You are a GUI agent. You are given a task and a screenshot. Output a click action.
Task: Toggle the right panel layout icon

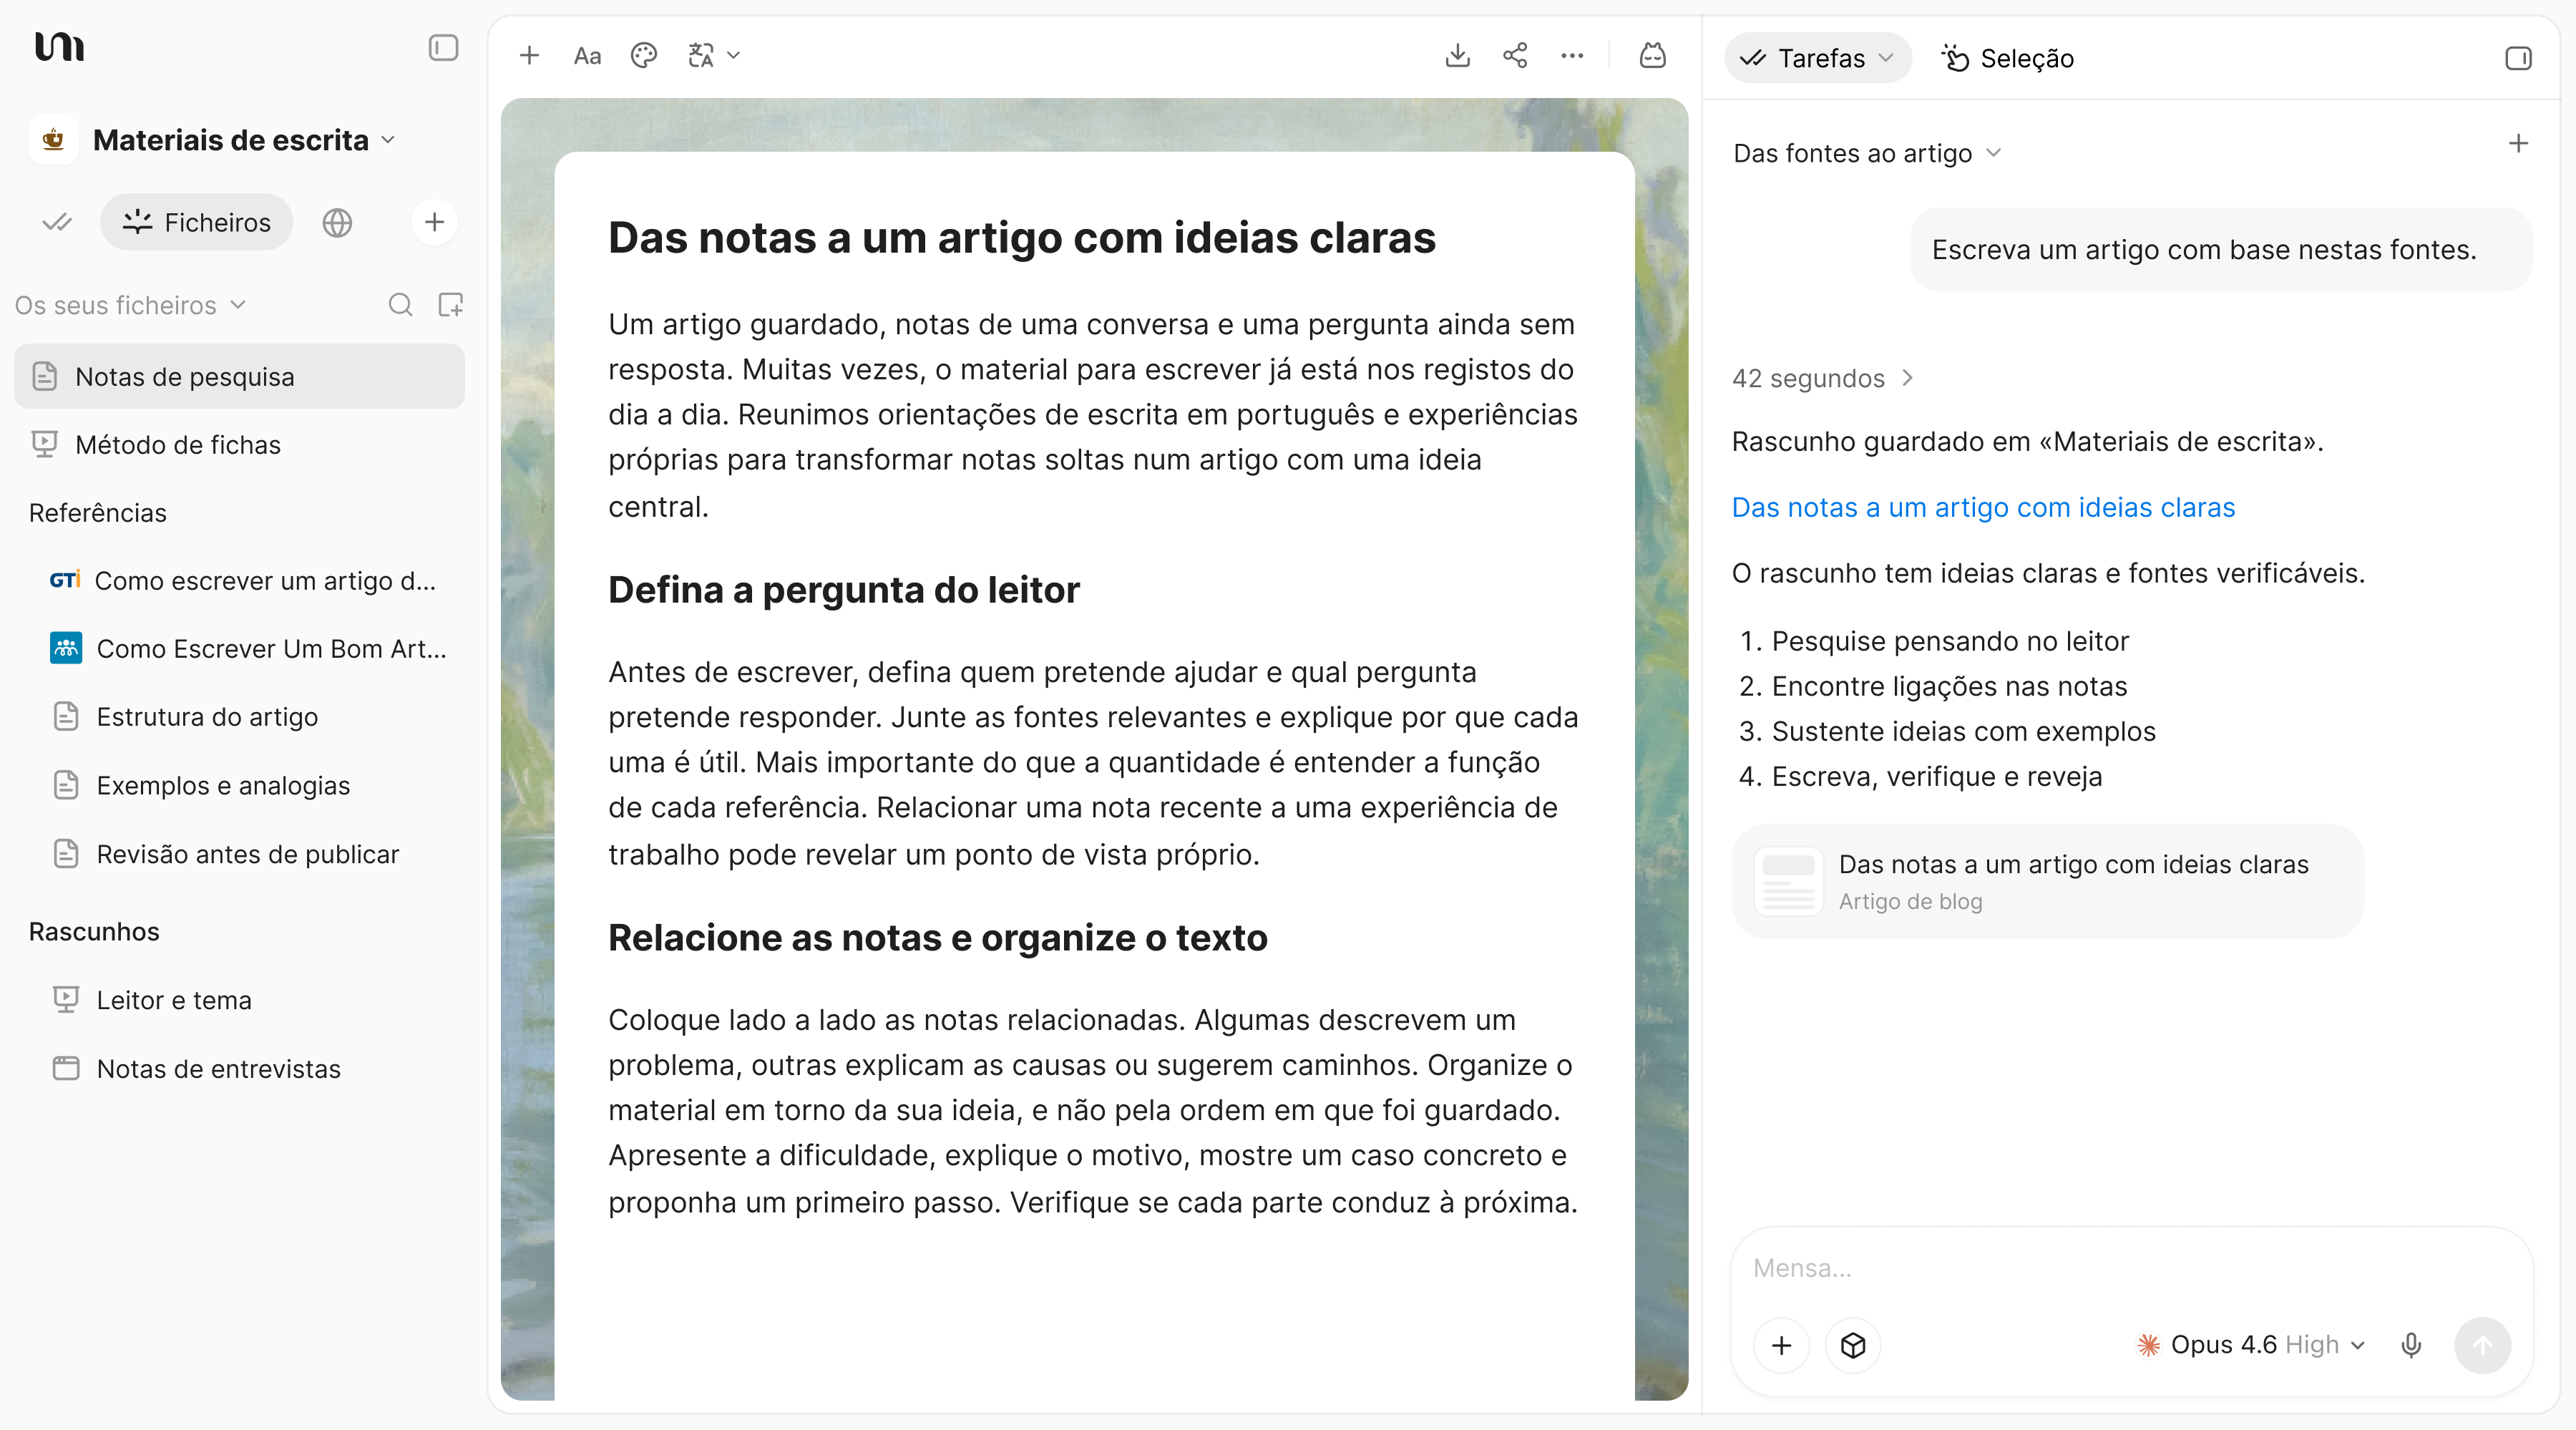pos(2518,58)
